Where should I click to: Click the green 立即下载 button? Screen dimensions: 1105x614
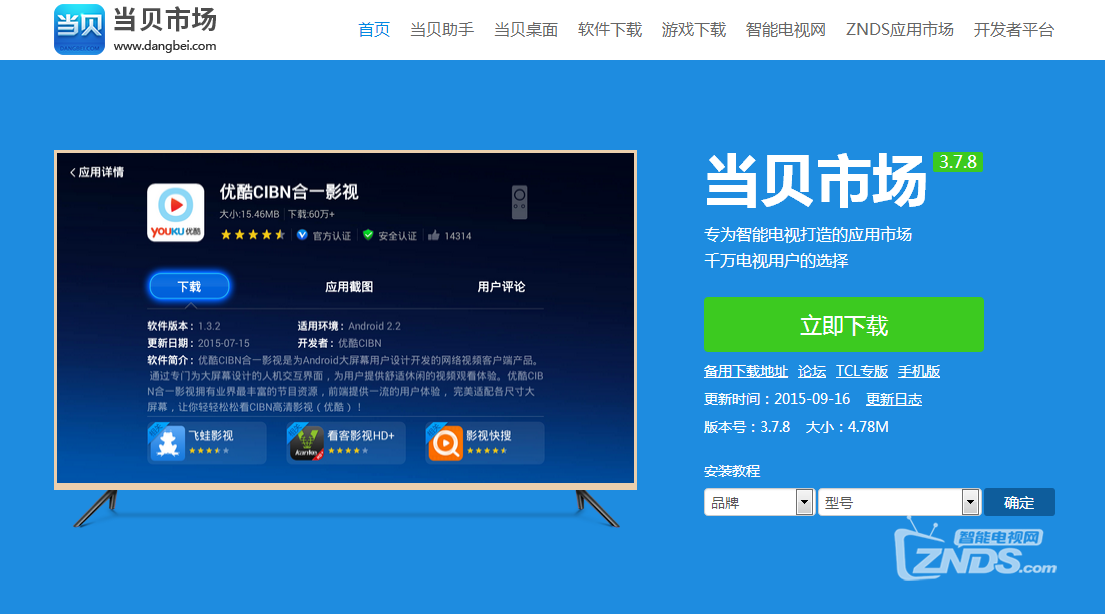tap(844, 324)
